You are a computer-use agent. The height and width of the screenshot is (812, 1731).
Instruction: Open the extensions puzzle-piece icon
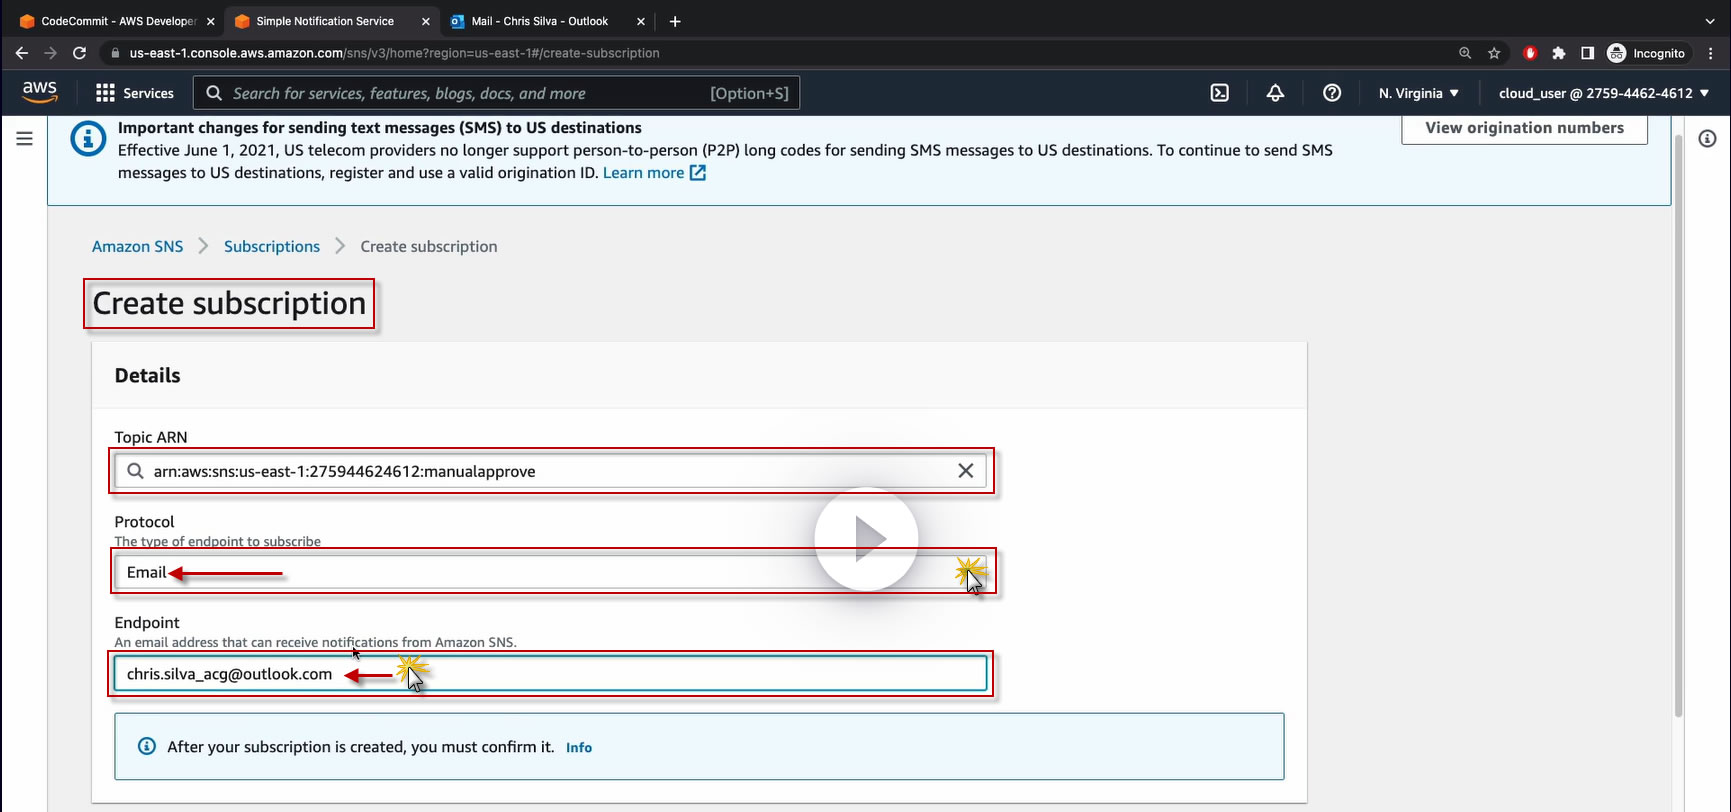click(x=1558, y=53)
